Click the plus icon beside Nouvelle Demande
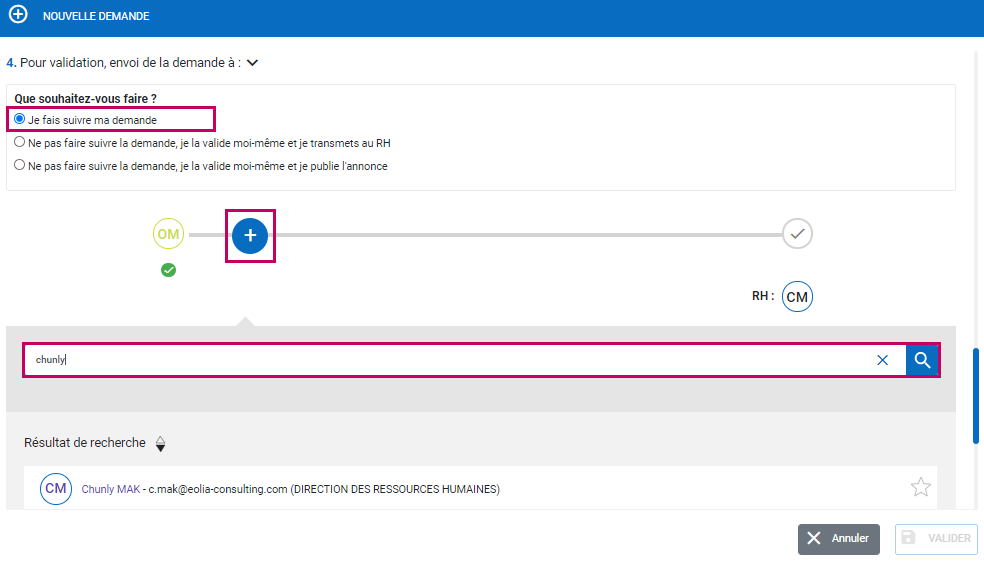This screenshot has width=984, height=561. 18,16
